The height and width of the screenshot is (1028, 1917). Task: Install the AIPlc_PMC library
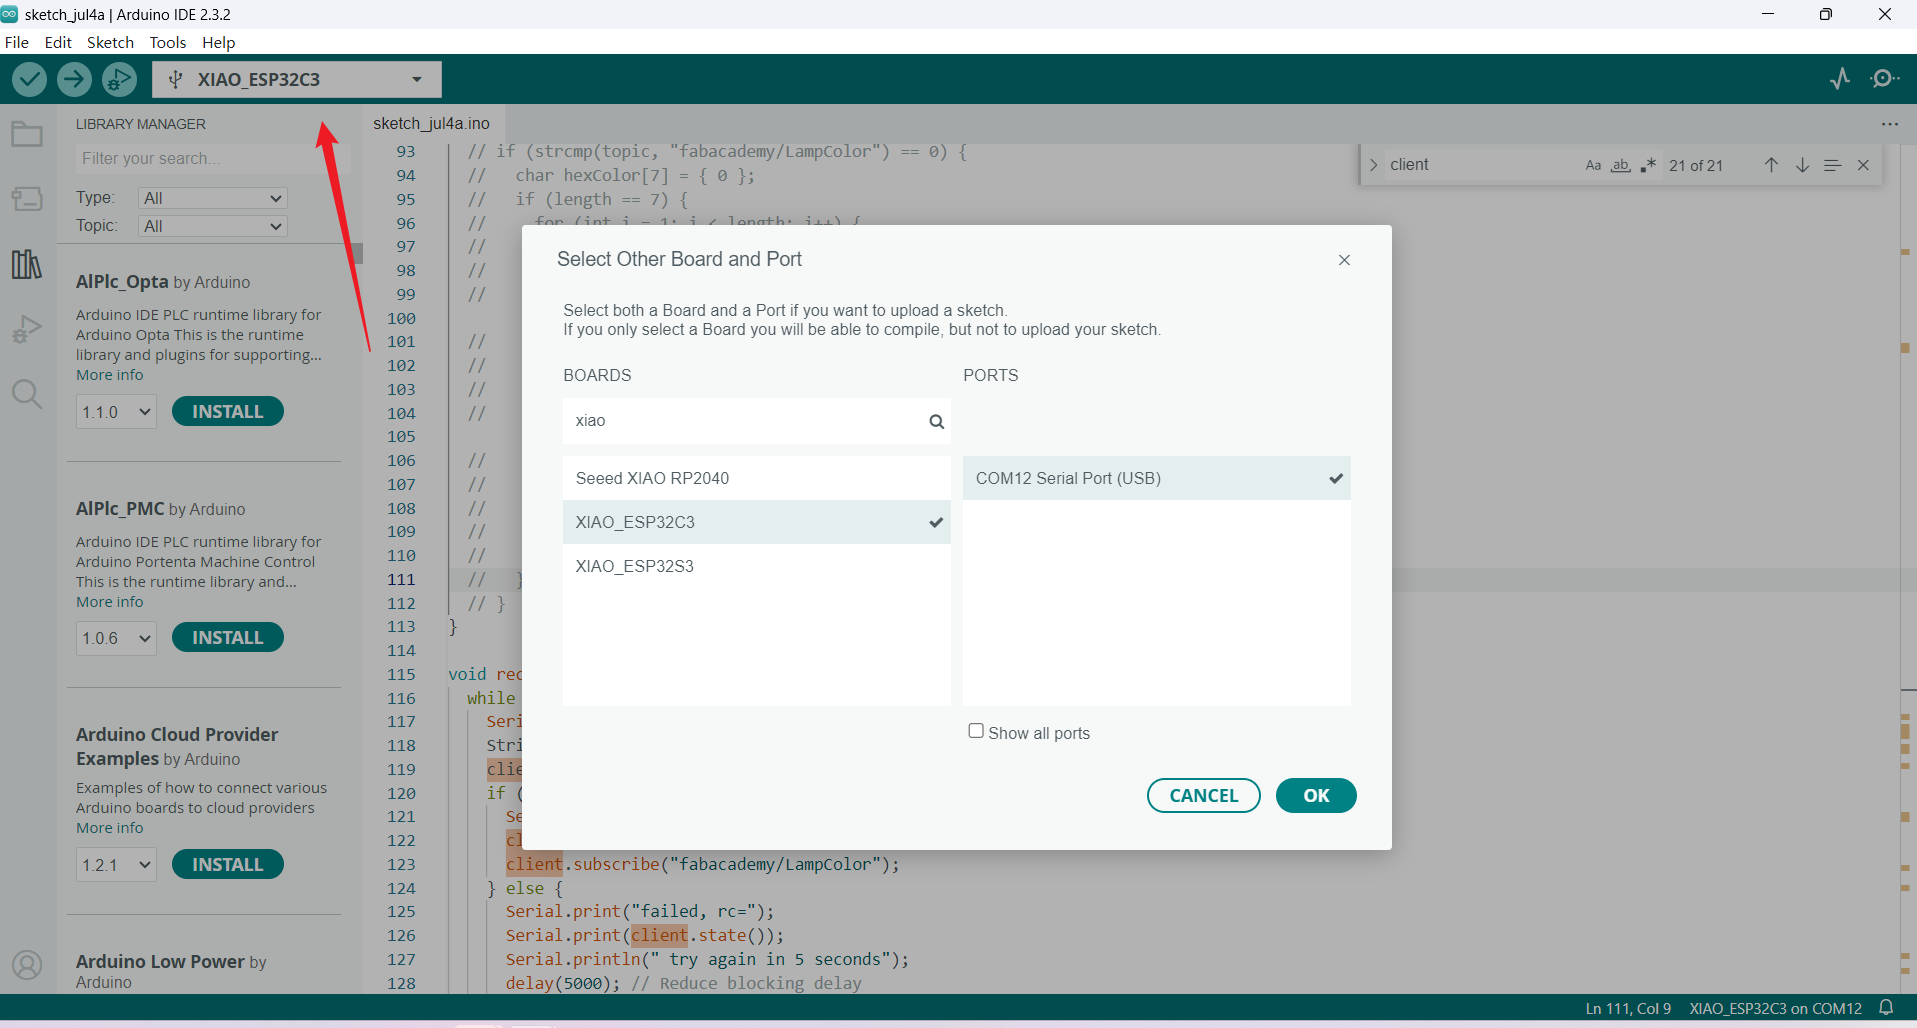tap(228, 637)
